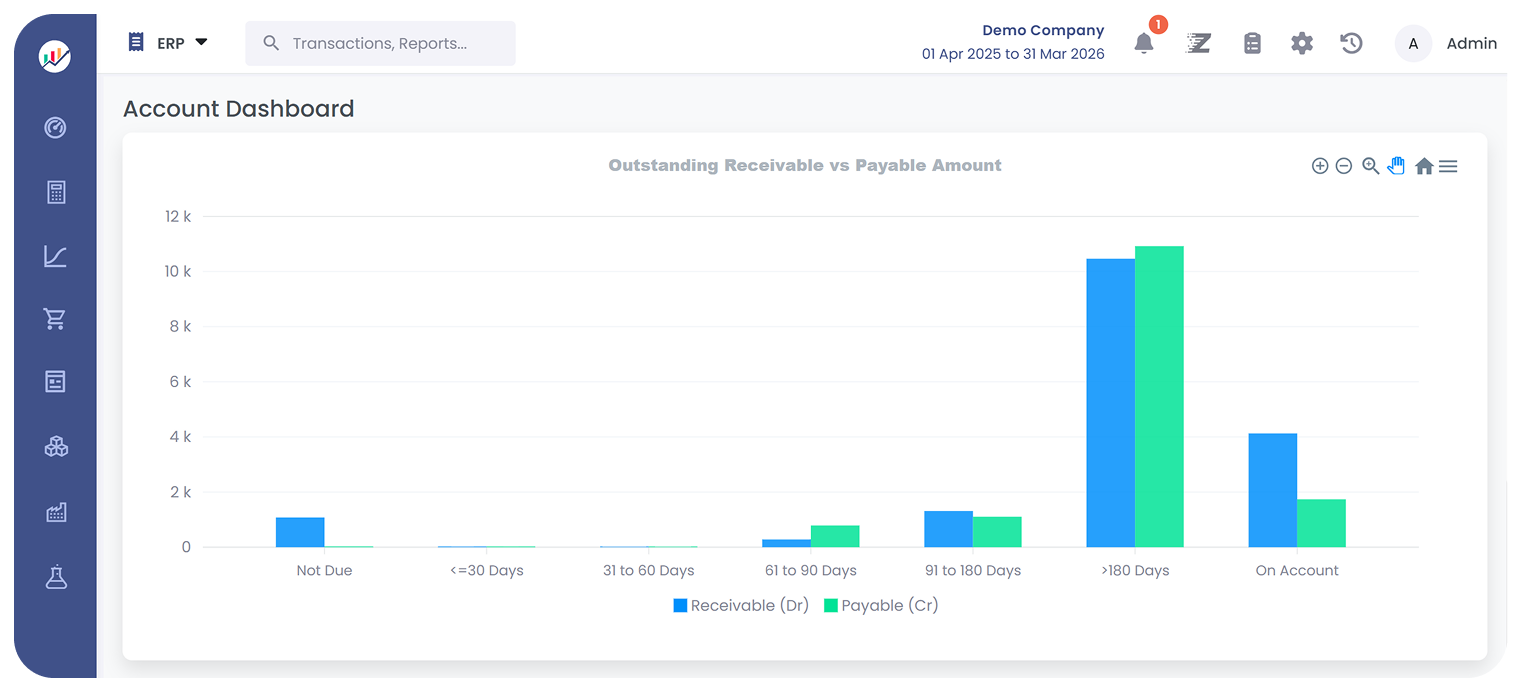Open the stock cubes icon in the sidebar
The image size is (1522, 692).
pos(55,446)
